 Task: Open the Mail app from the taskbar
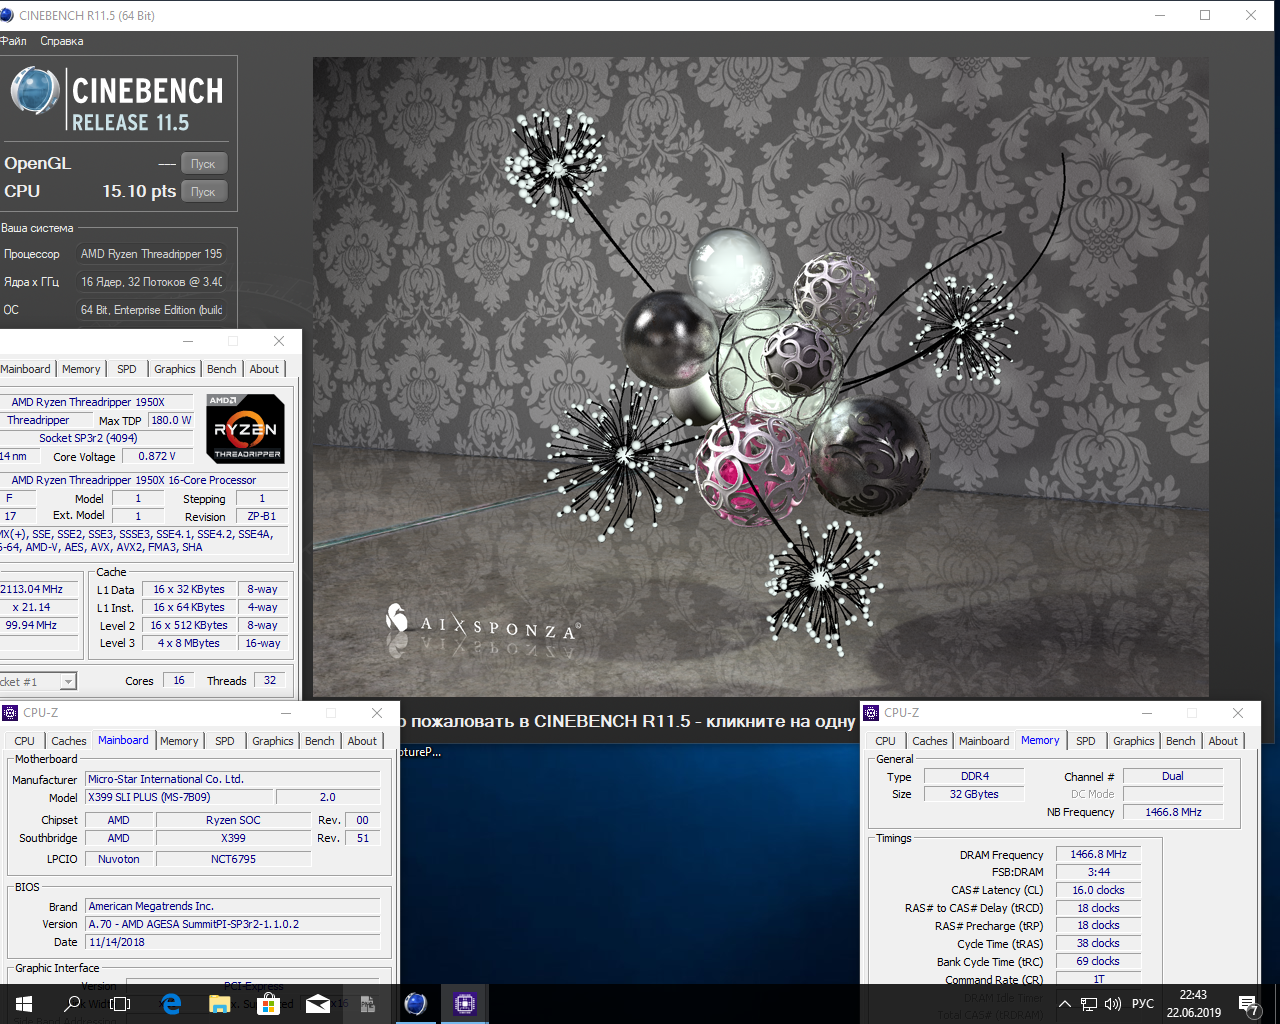point(318,1004)
